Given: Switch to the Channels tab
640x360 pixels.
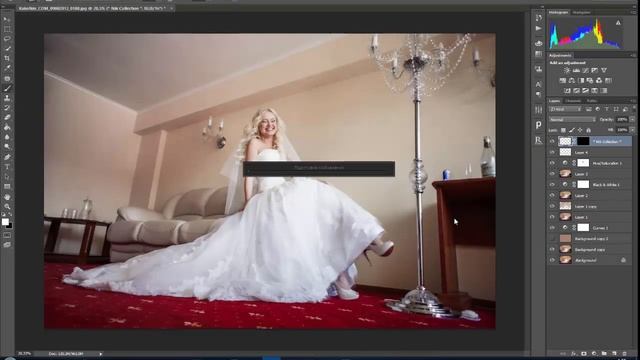Looking at the screenshot, I should coord(573,101).
